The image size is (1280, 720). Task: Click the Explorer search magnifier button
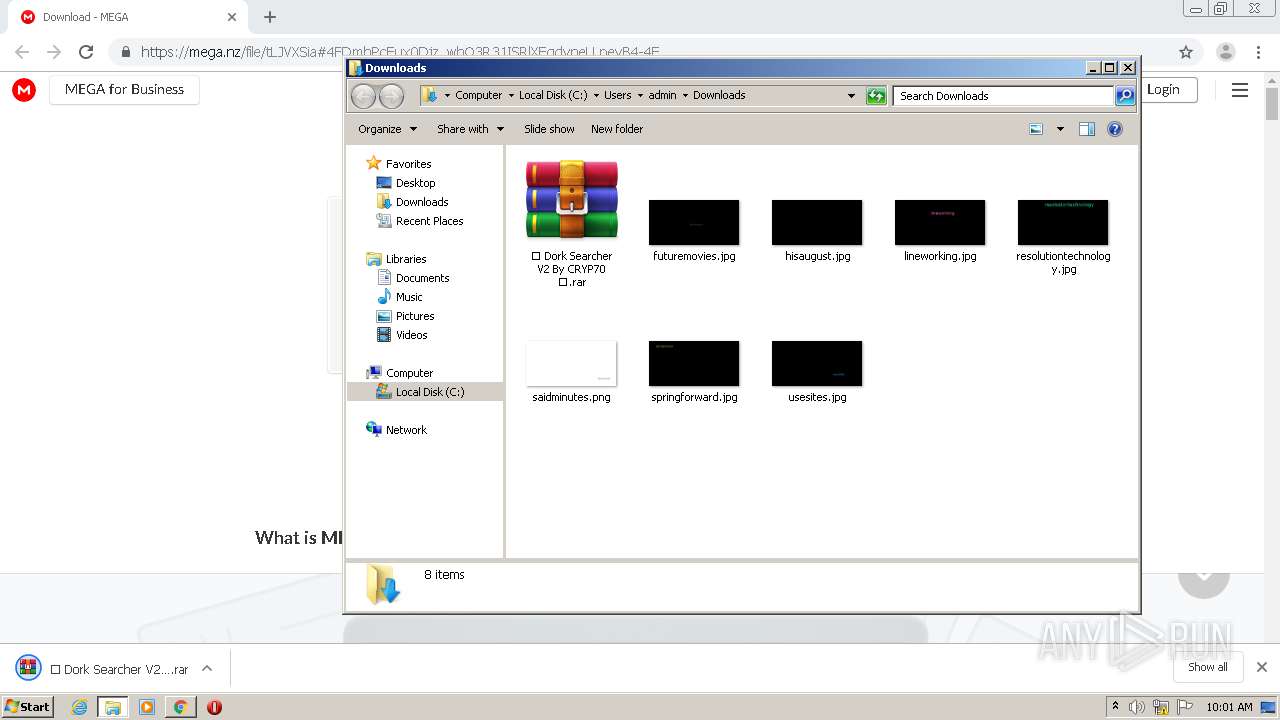click(x=1125, y=96)
